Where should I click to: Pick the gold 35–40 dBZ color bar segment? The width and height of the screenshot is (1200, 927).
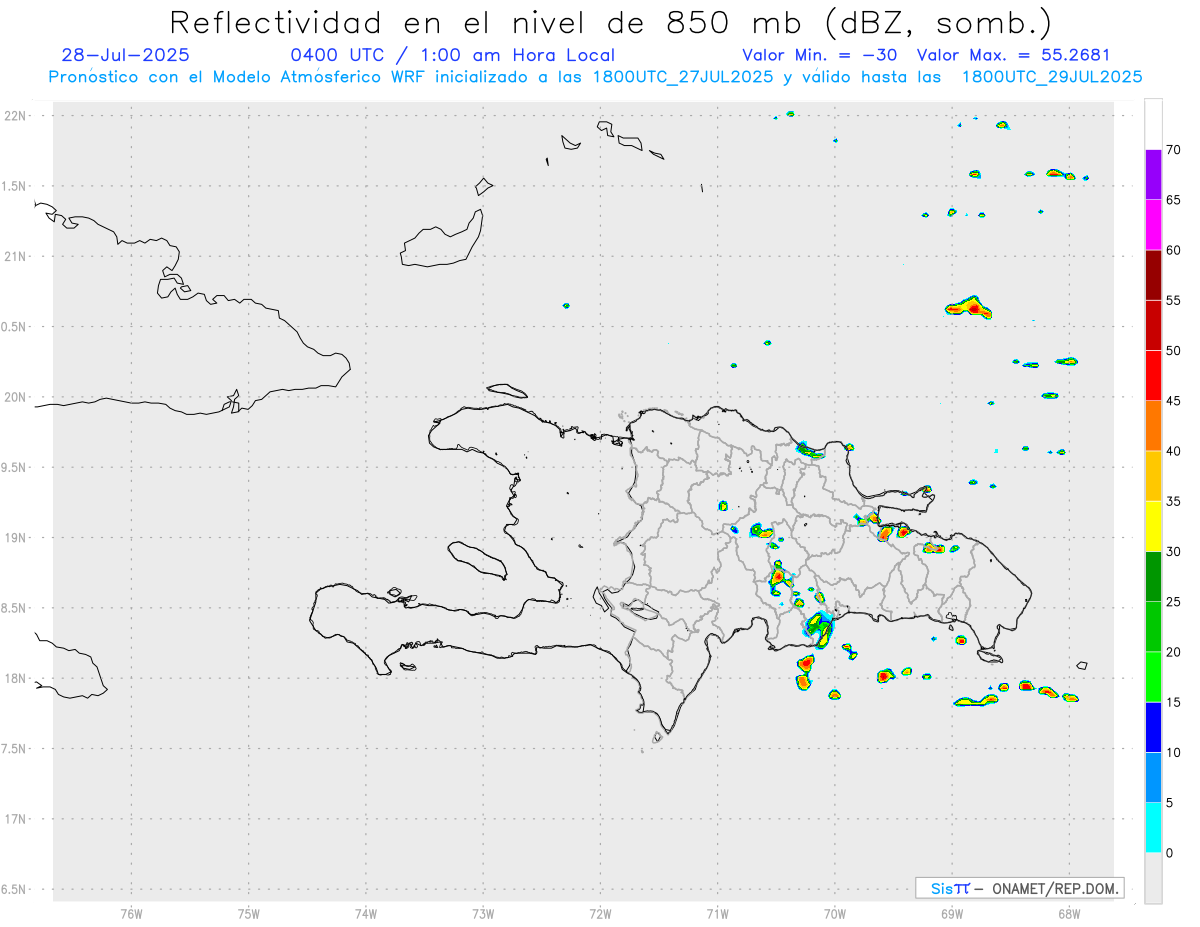pos(1153,476)
